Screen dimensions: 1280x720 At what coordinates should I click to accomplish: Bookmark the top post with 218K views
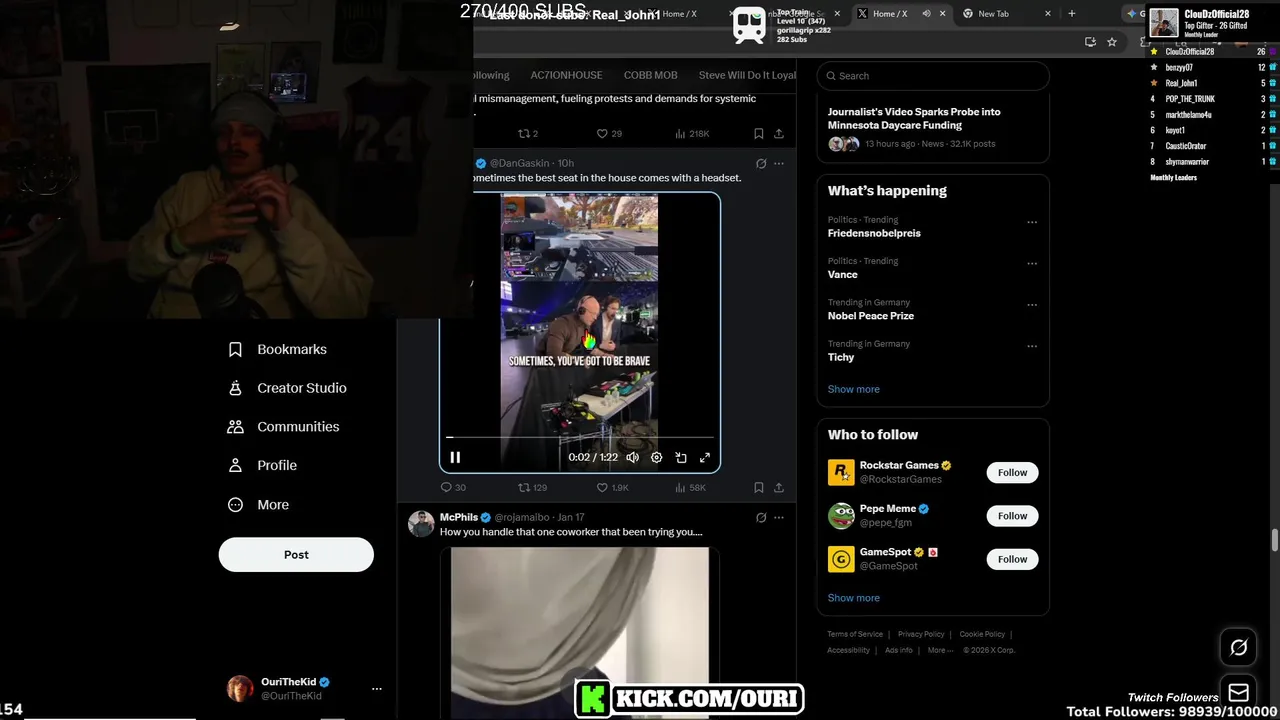(x=758, y=133)
